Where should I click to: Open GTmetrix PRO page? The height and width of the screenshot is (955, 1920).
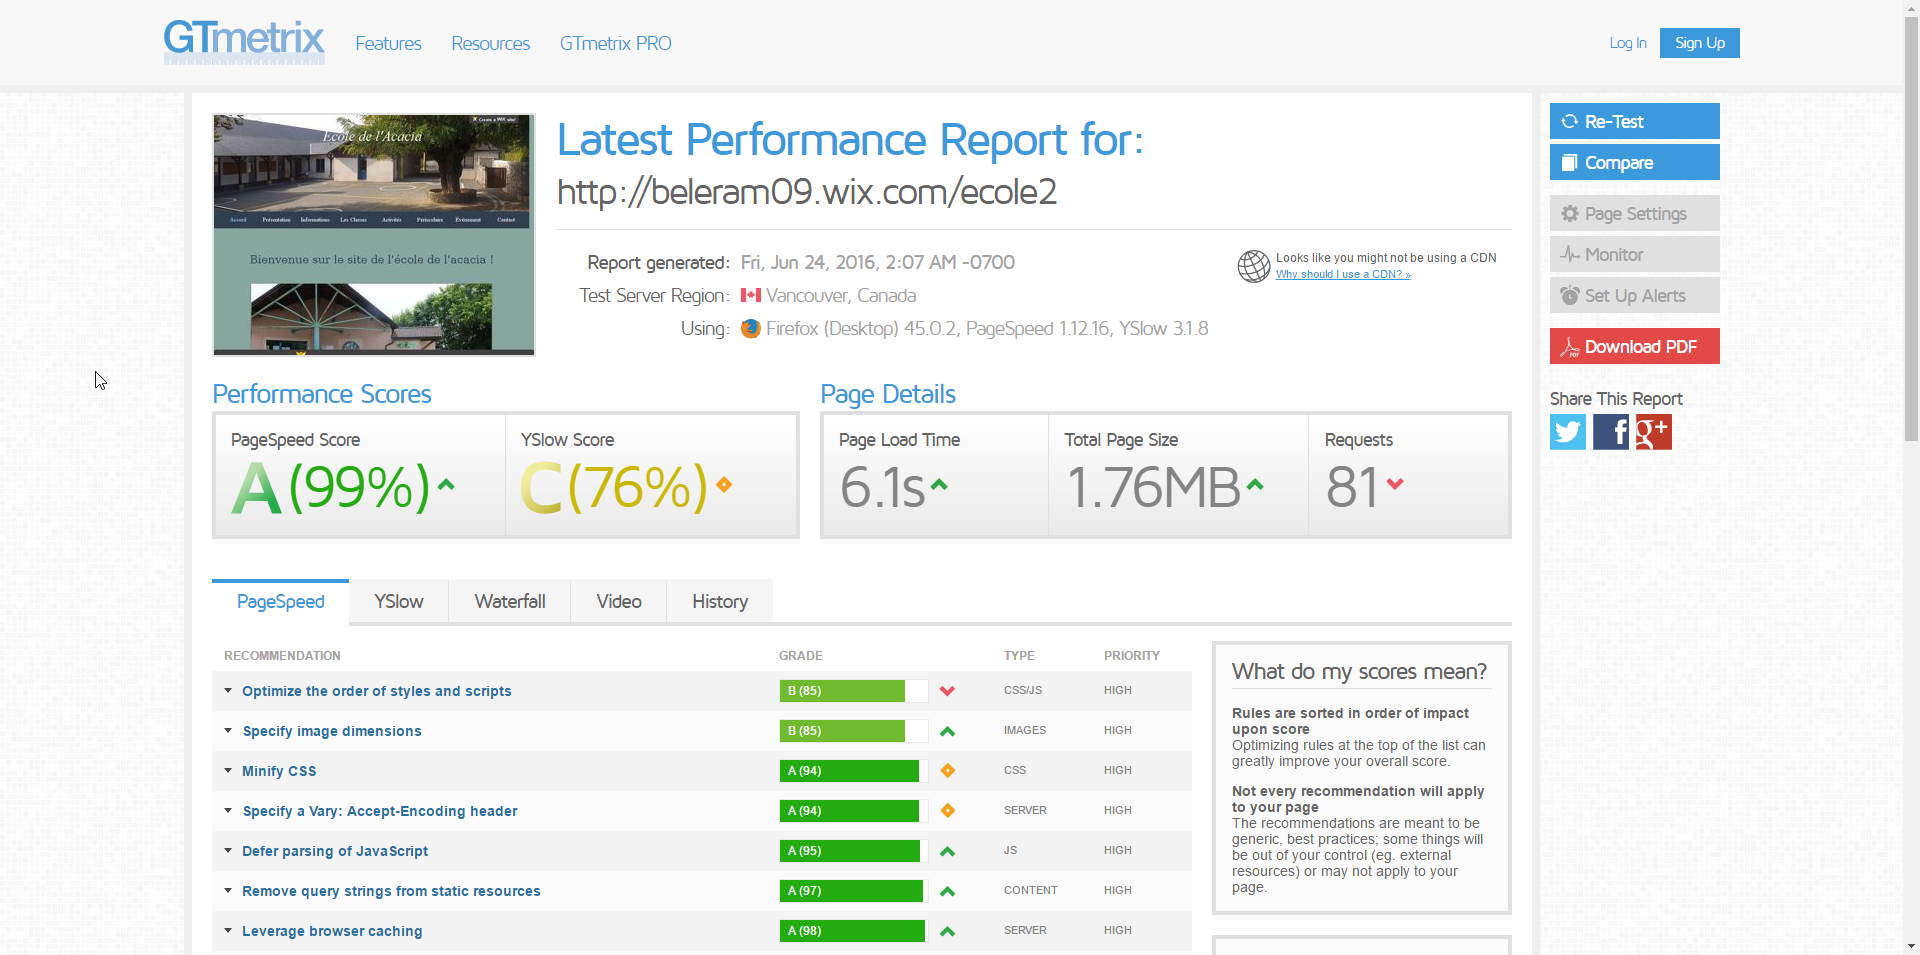point(615,43)
